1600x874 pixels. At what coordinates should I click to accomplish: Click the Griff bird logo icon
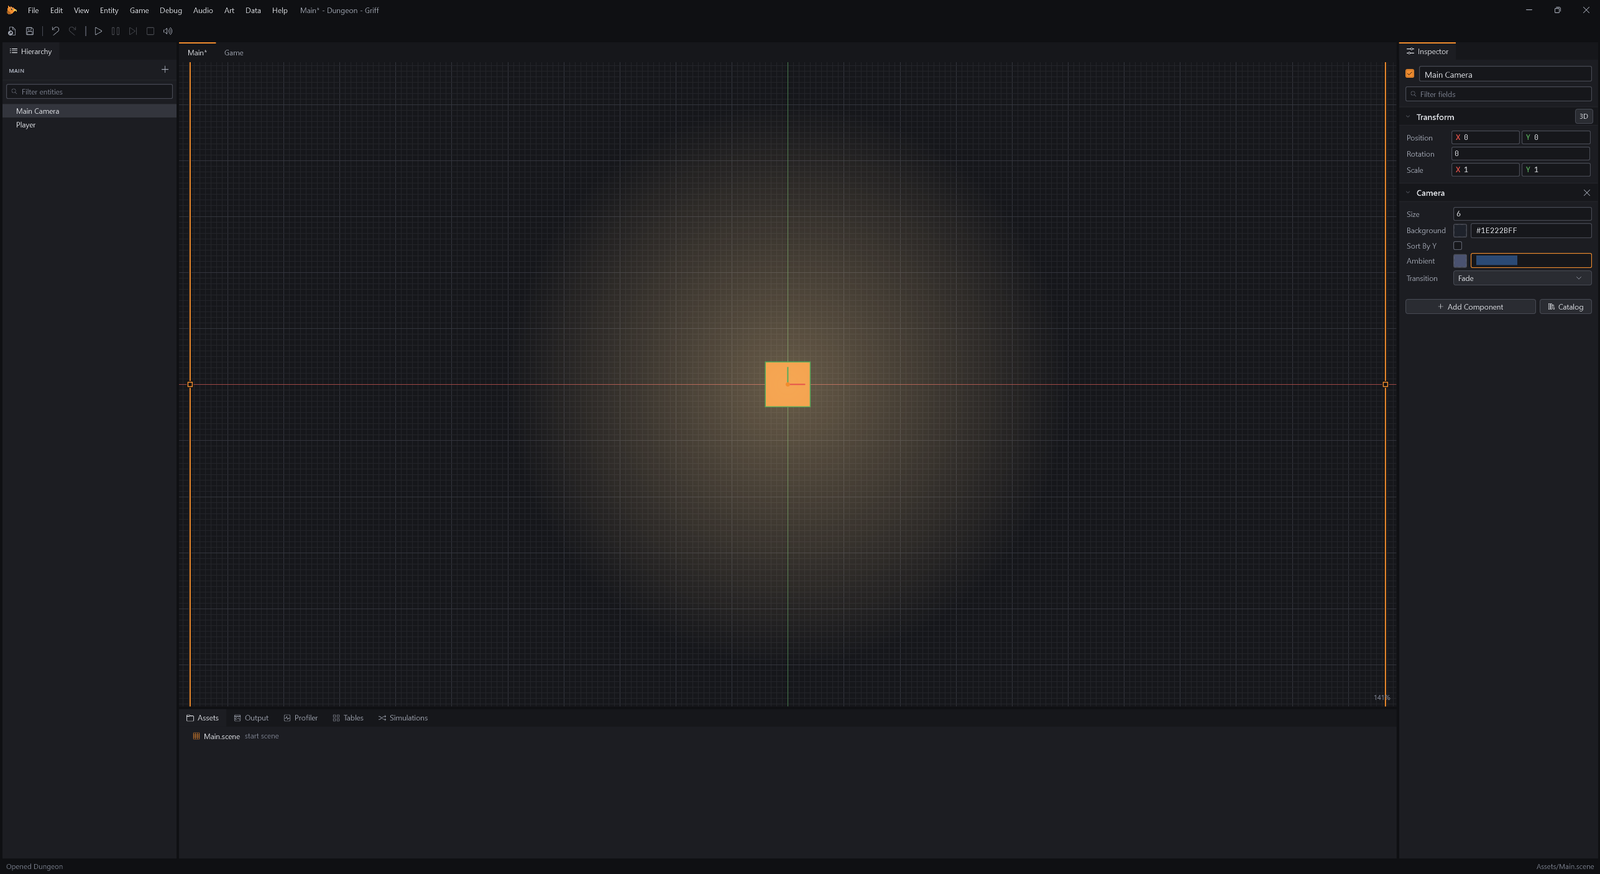[x=12, y=10]
